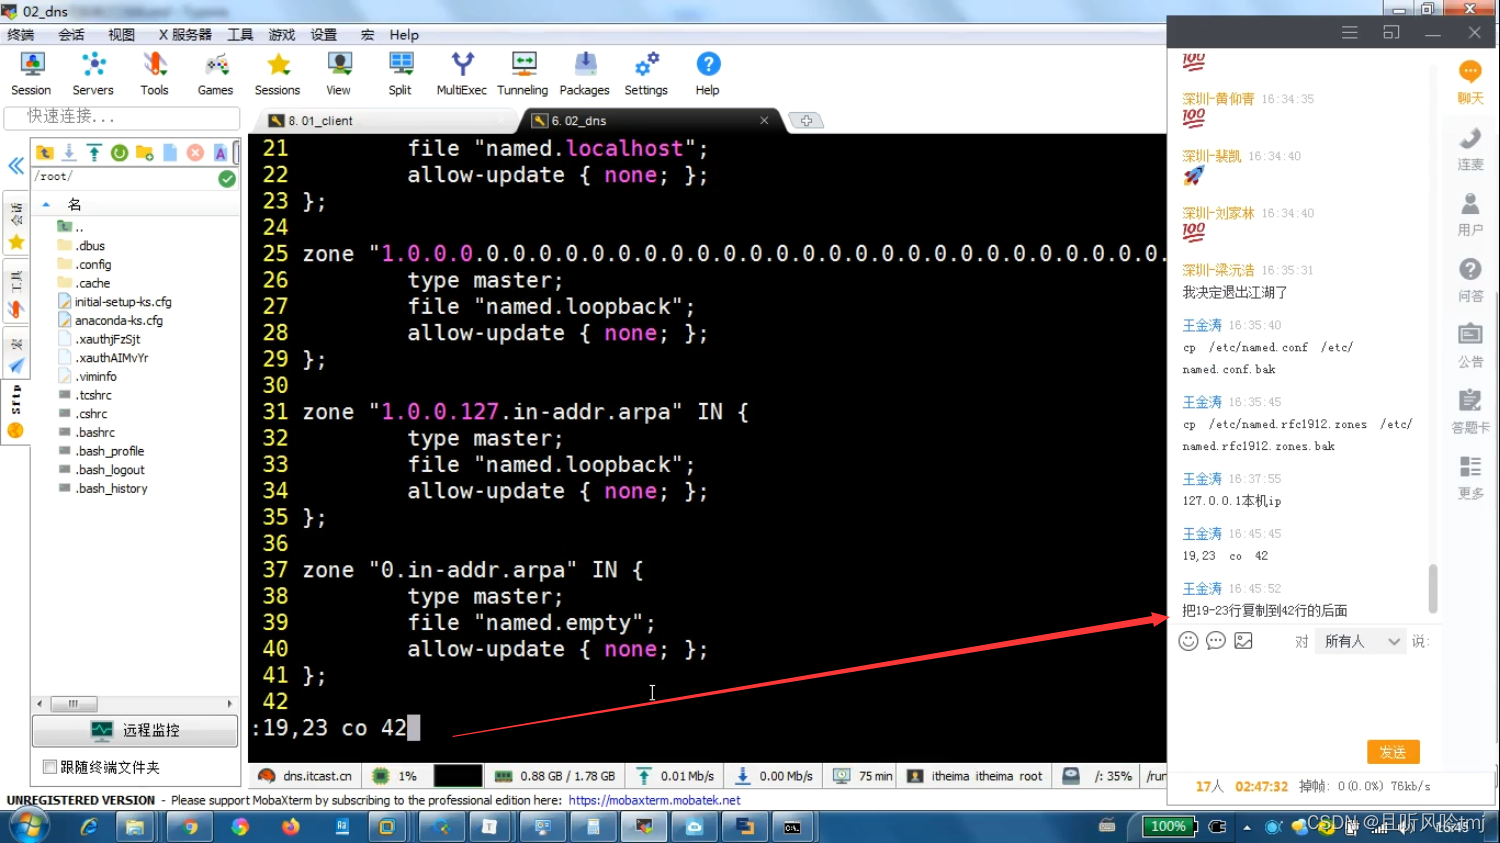This screenshot has height=843, width=1500.
Task: Open the 会话 sessions side tab
Action: click(15, 224)
